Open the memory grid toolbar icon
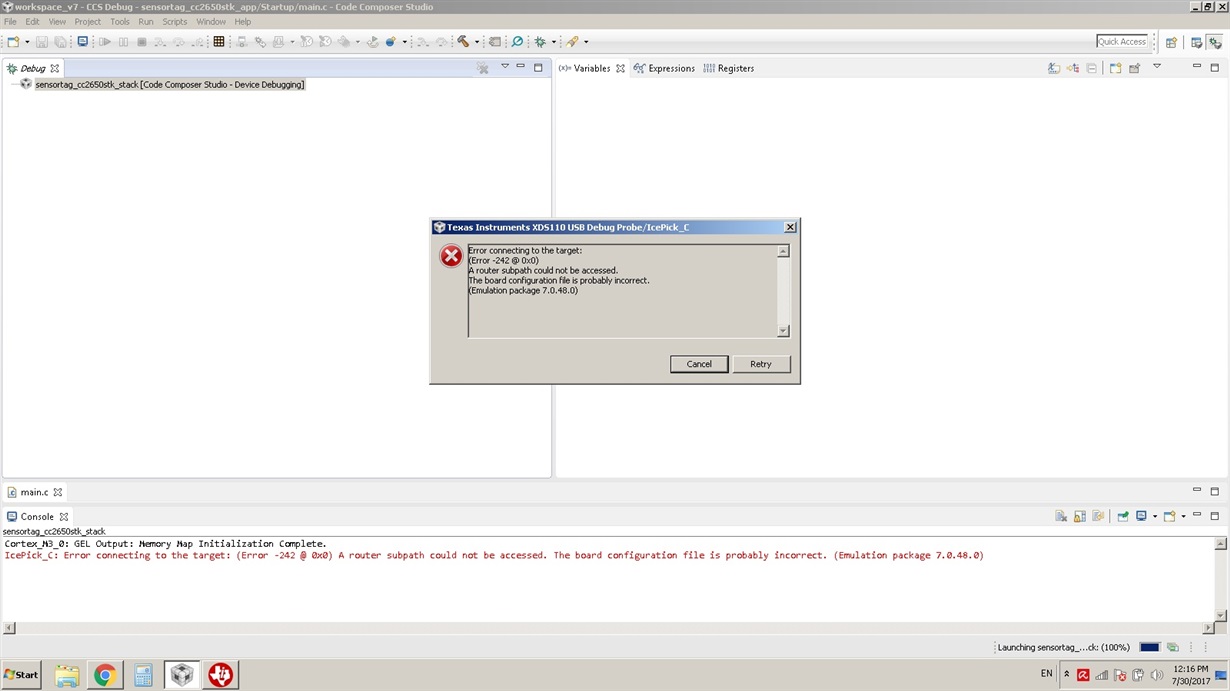The image size is (1230, 691). click(x=218, y=42)
